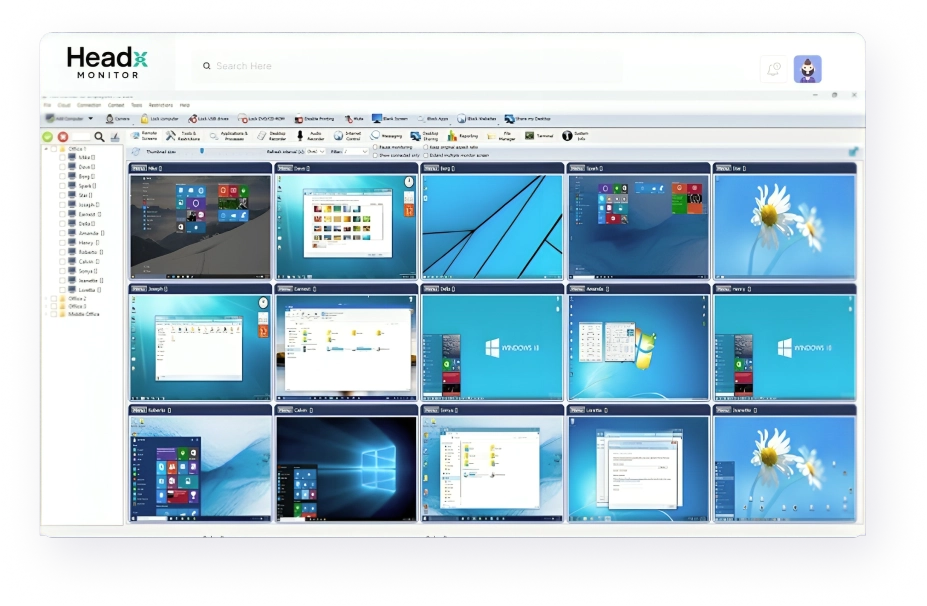Click the Lock computer toolbar icon
Screen dimensions: 927x606
[144, 118]
